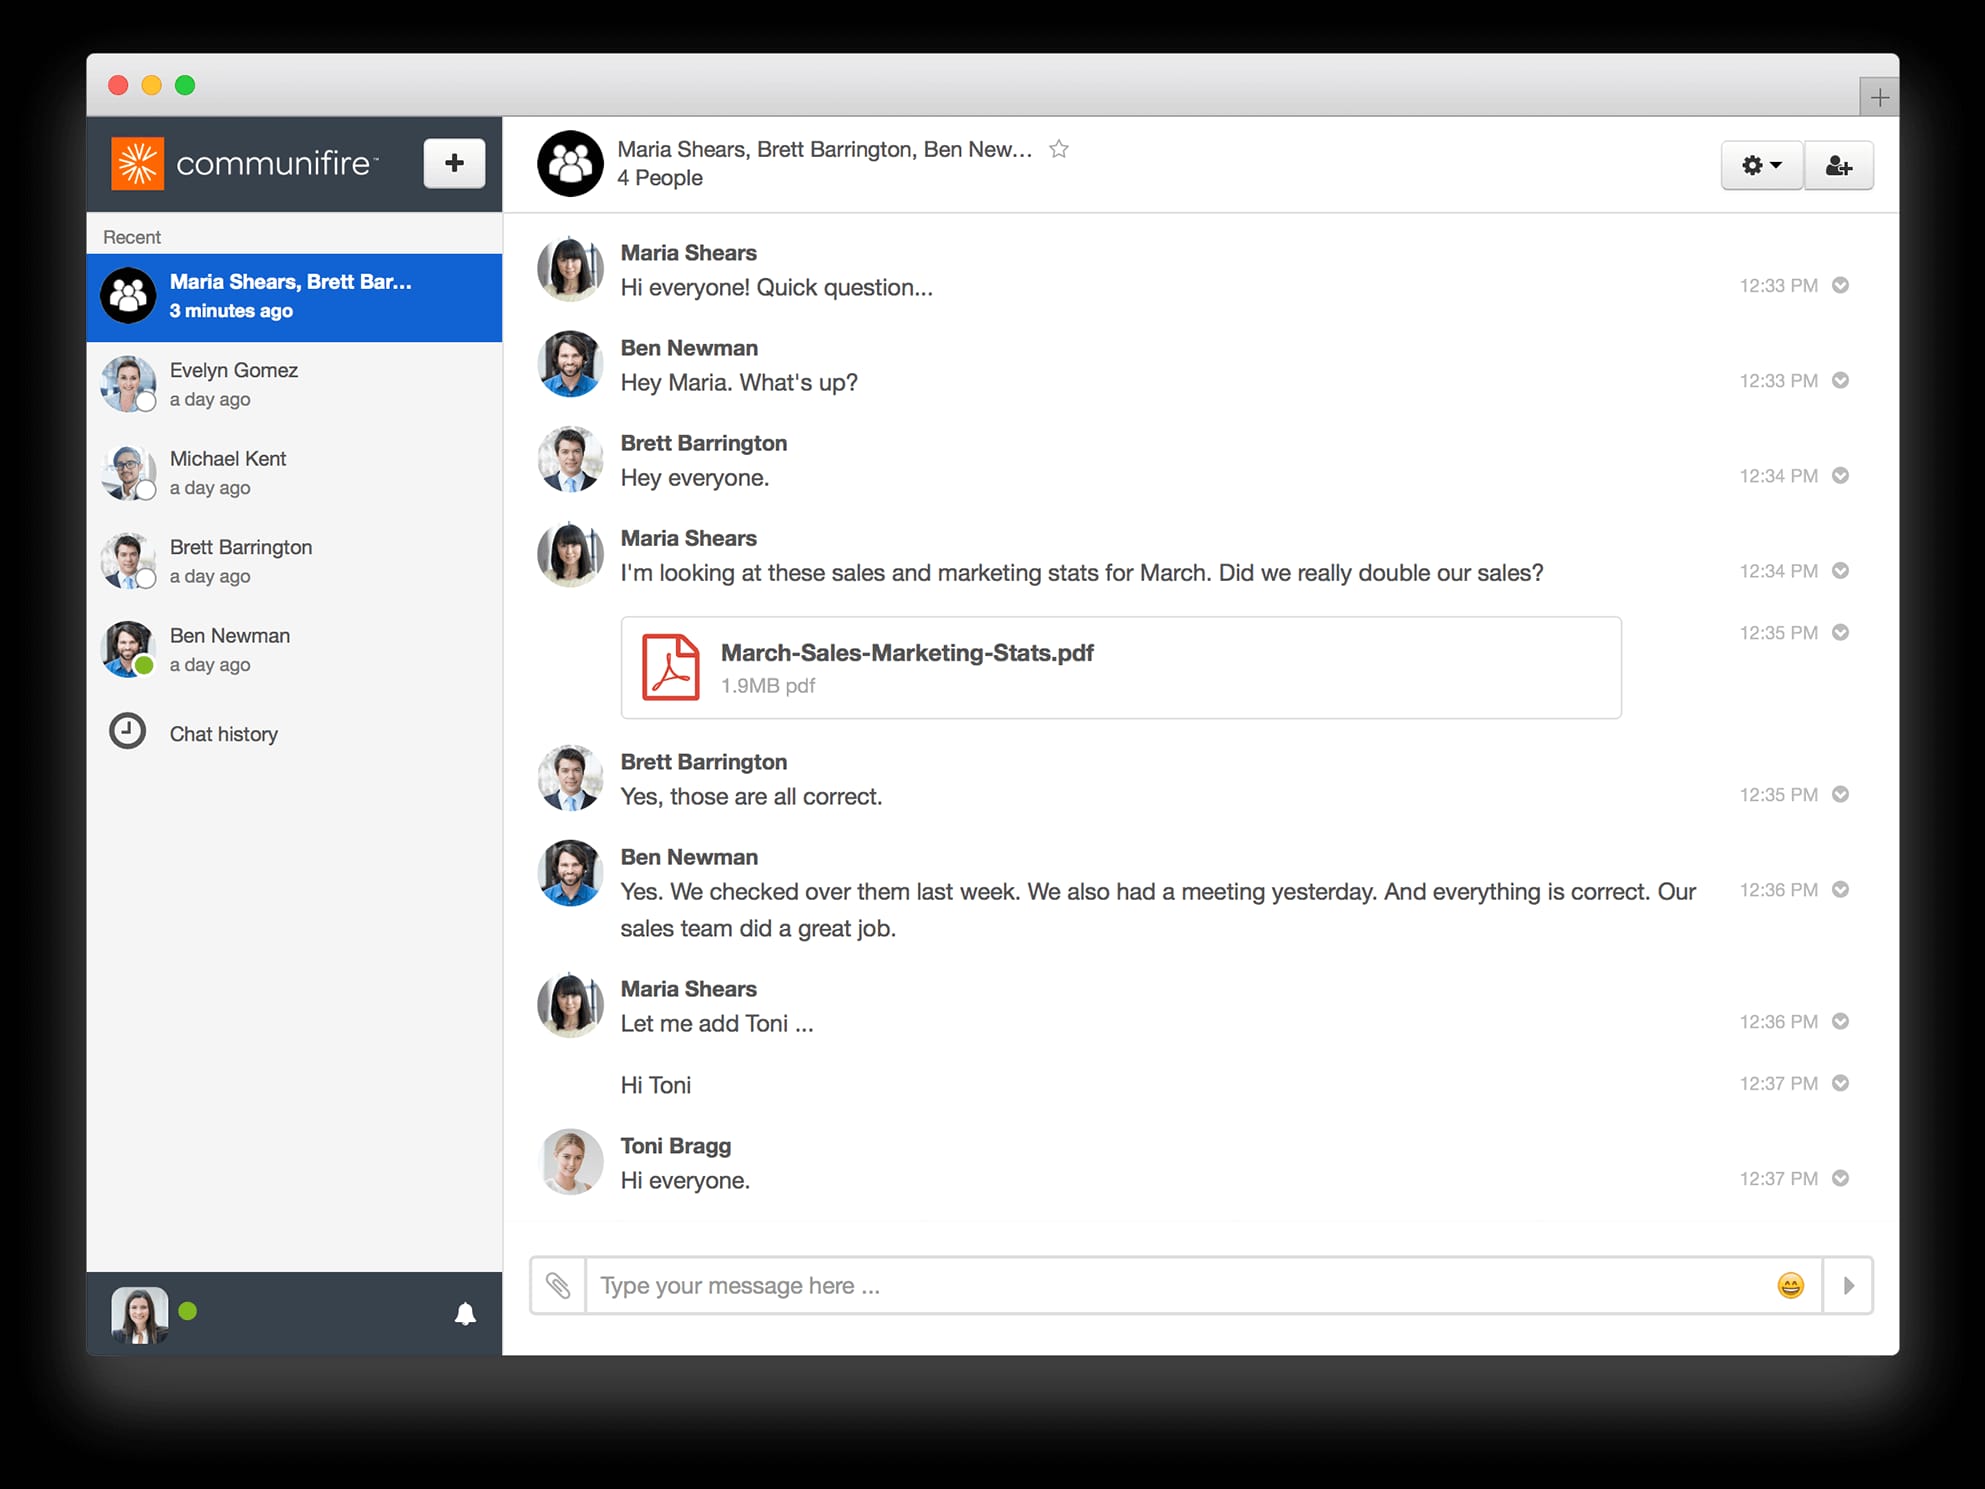This screenshot has height=1489, width=1985.
Task: Click the group people icon in the chat header
Action: click(x=569, y=163)
